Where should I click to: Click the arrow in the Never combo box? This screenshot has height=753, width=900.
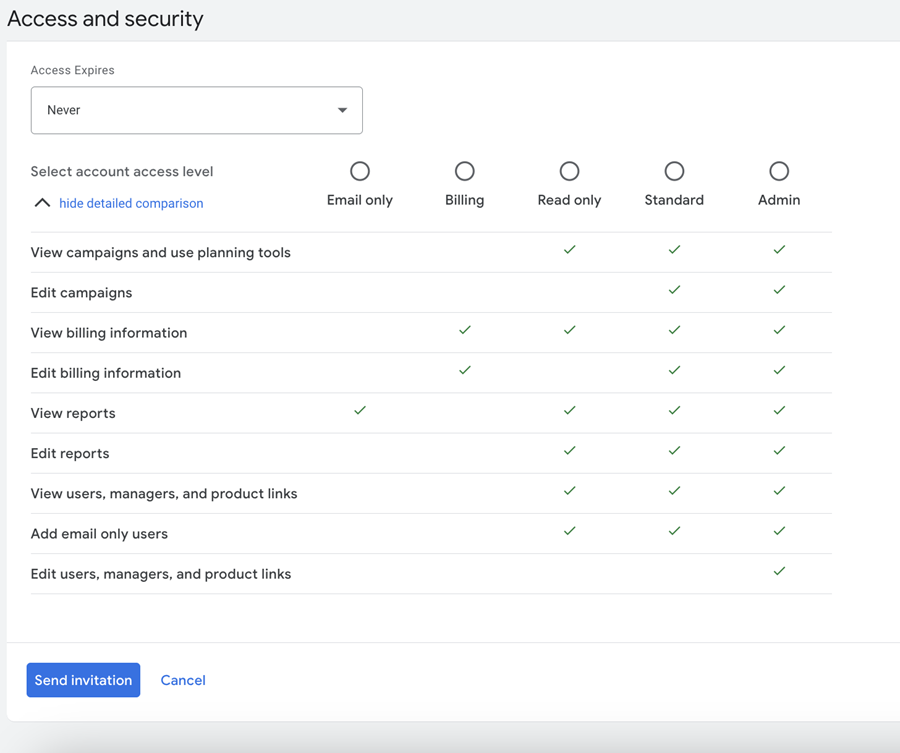tap(342, 110)
